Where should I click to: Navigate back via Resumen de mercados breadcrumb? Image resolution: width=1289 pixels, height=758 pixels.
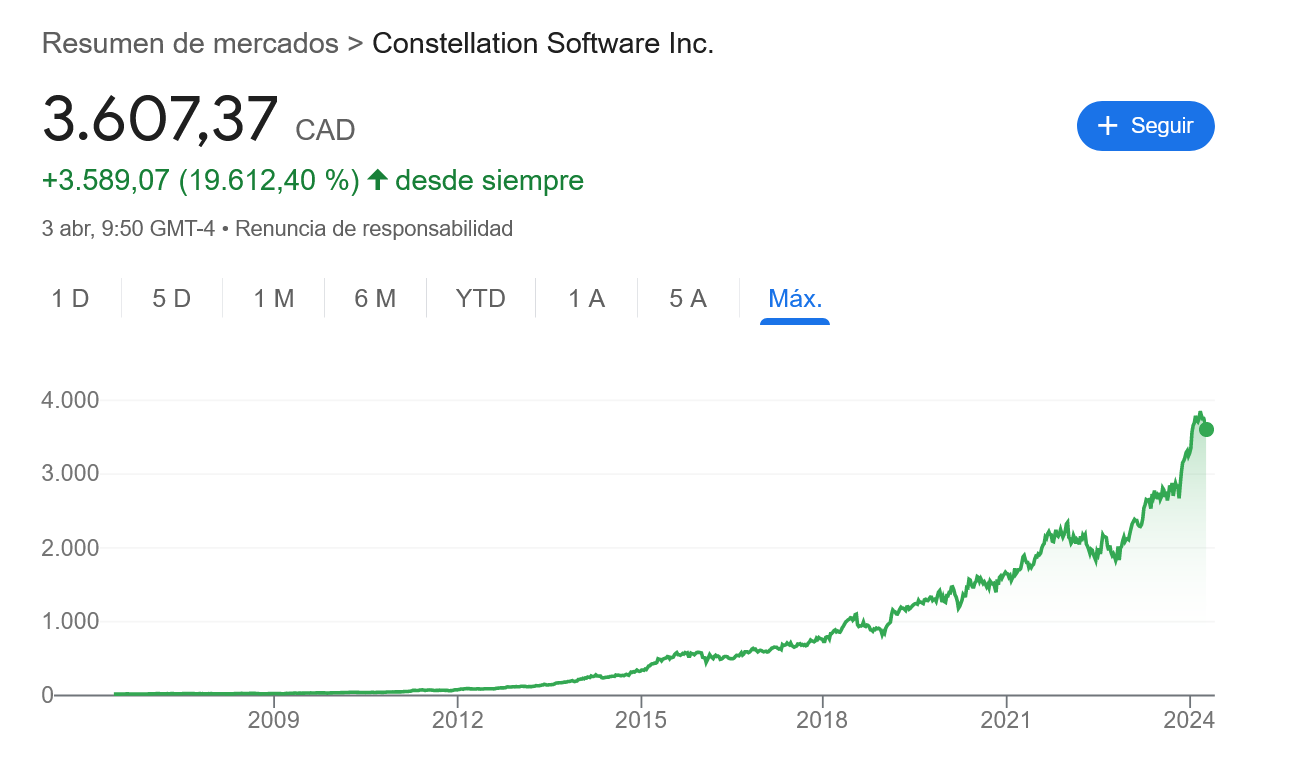click(x=187, y=44)
